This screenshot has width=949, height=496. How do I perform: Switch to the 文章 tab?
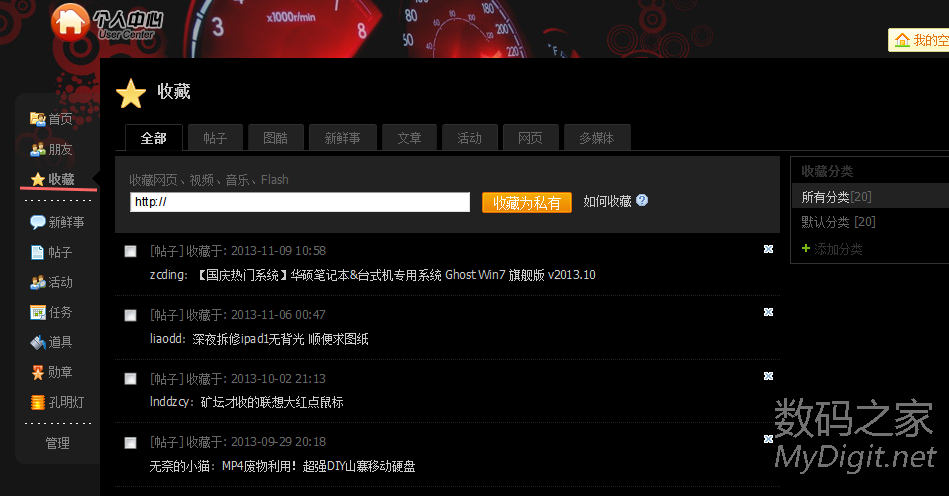[x=409, y=138]
